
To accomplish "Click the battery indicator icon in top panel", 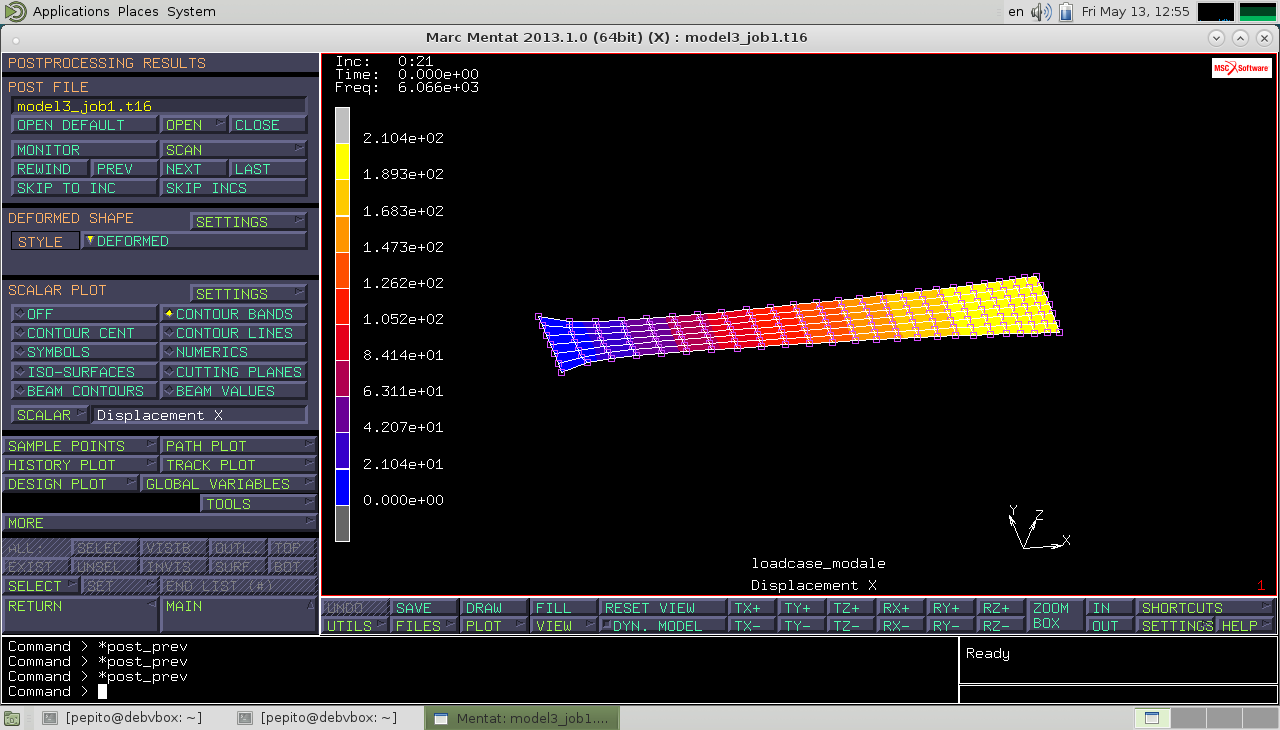I will (1066, 12).
